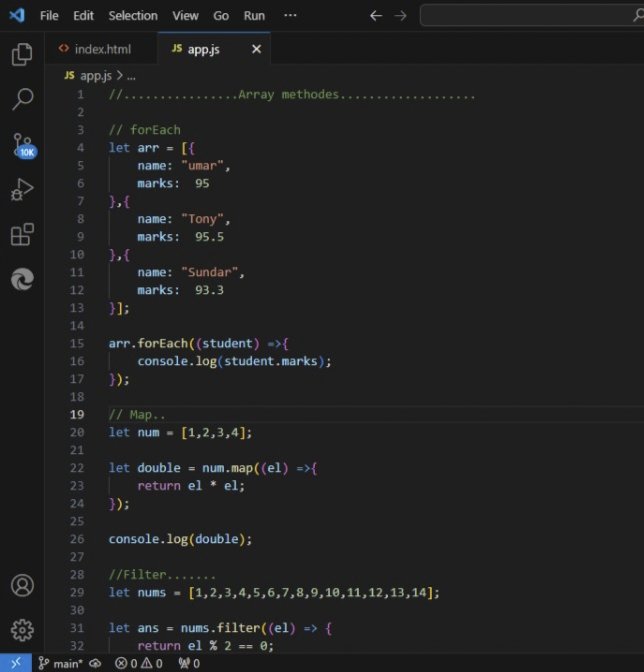644x672 pixels.
Task: Click the value 93.3 on line 12
Action: [209, 290]
